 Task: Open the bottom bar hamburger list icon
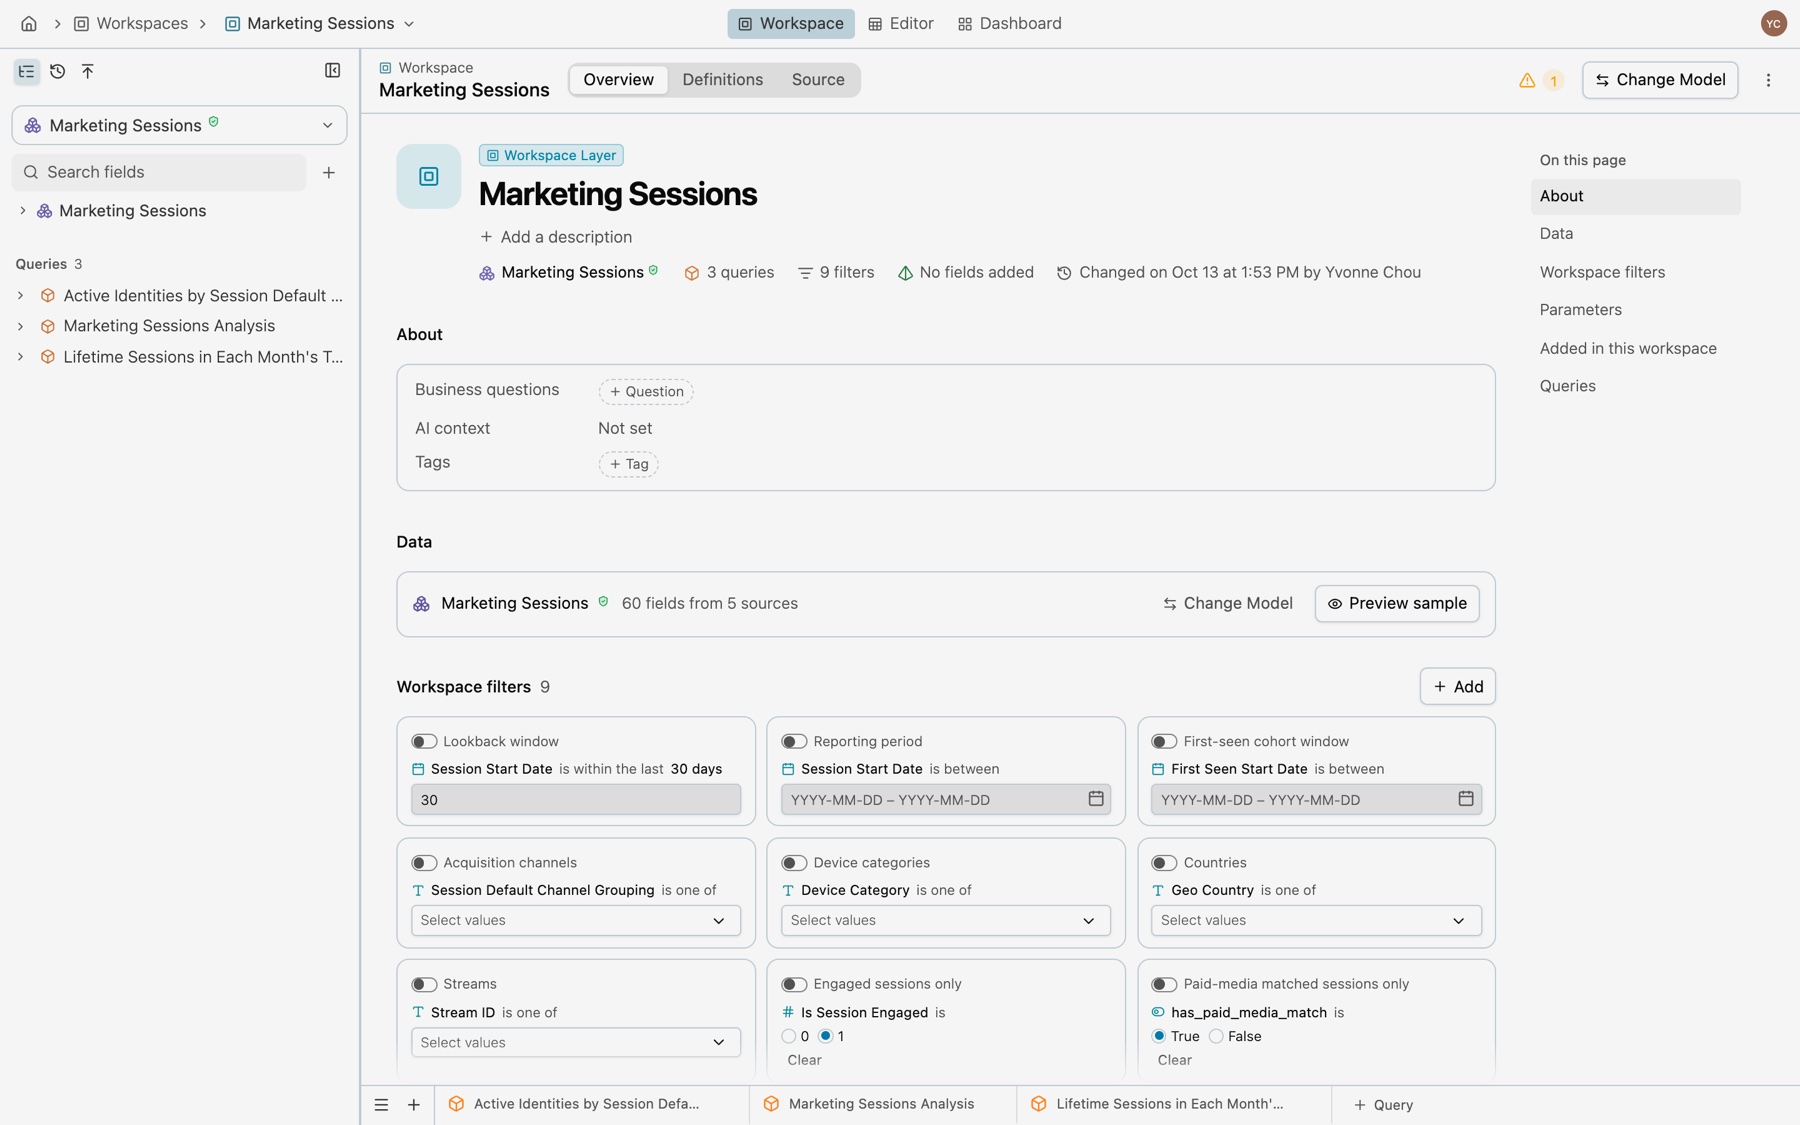click(x=381, y=1105)
